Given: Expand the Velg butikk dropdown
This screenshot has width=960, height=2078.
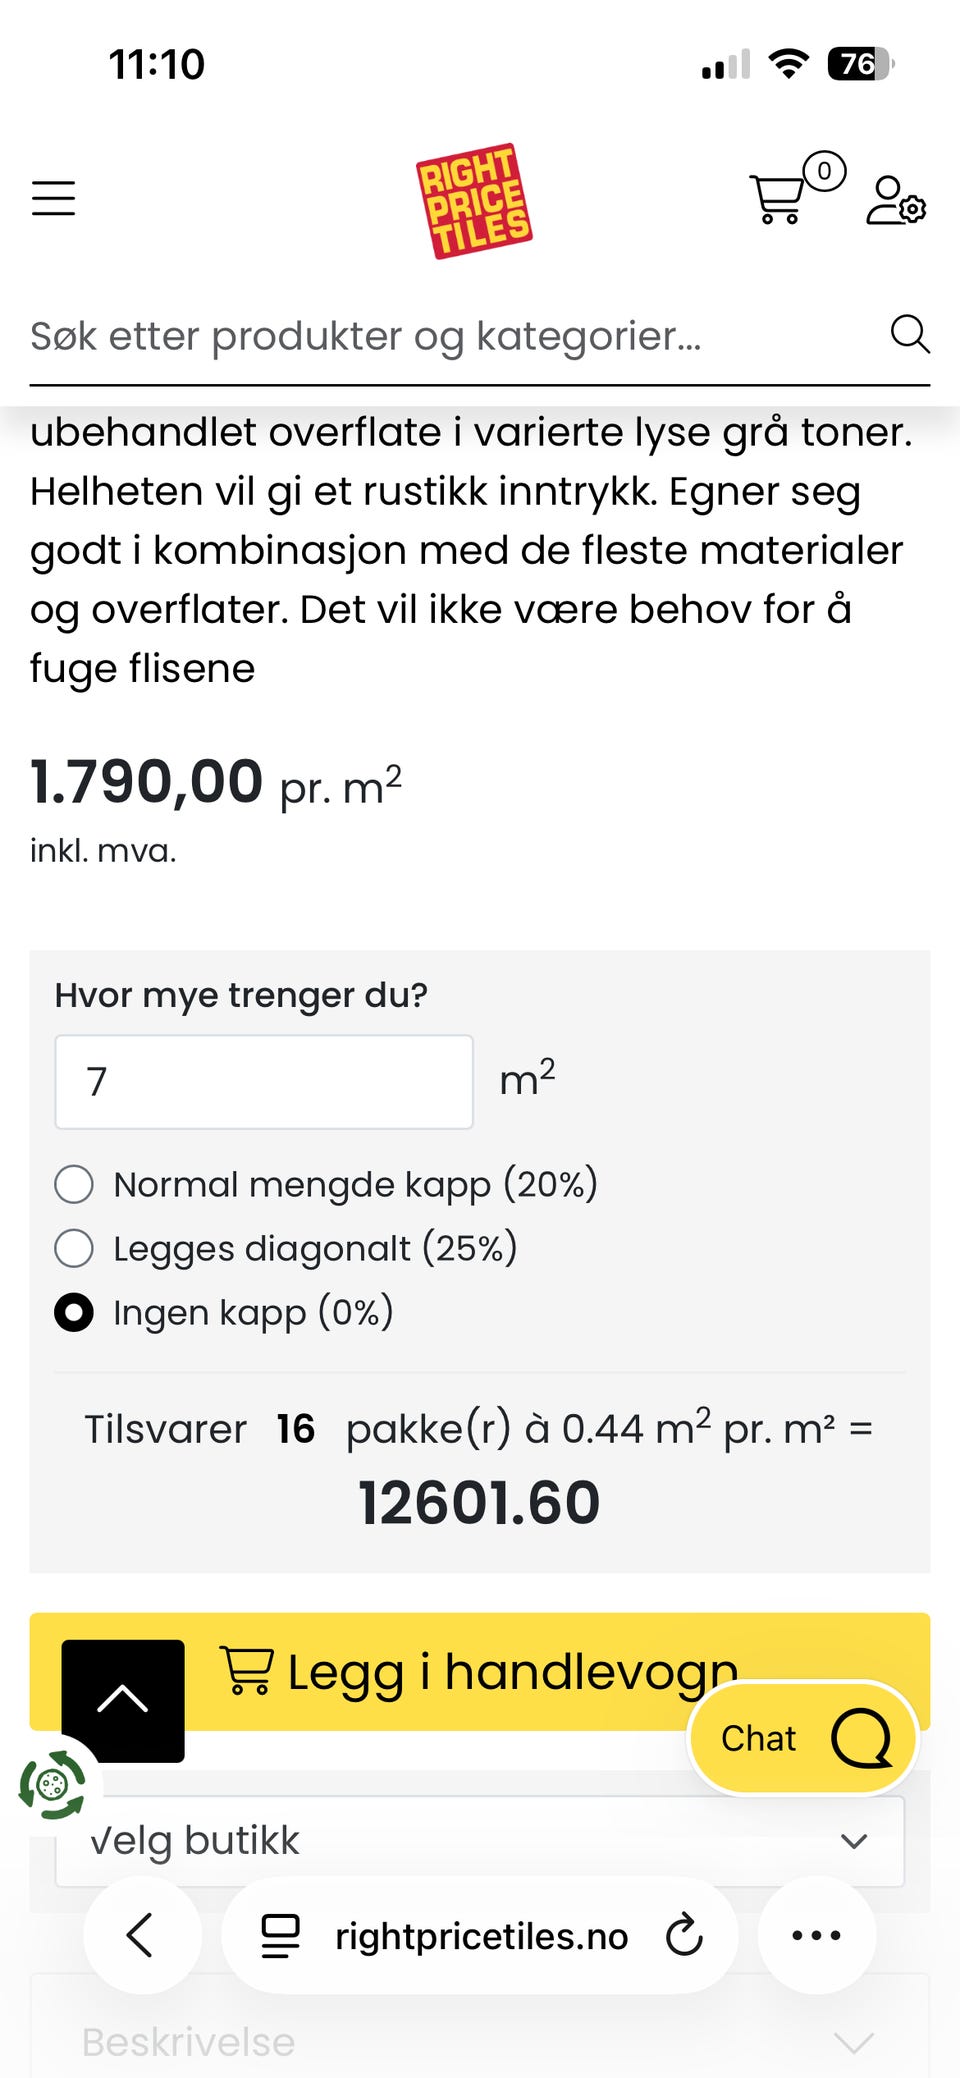Looking at the screenshot, I should (x=480, y=1841).
